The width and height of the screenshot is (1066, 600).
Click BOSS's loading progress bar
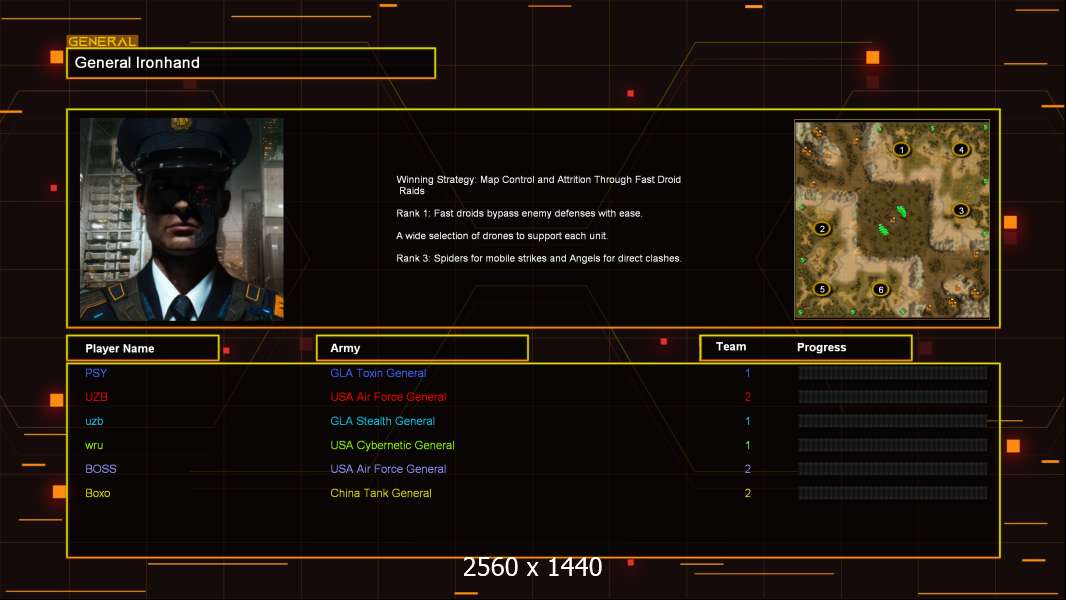pos(893,469)
